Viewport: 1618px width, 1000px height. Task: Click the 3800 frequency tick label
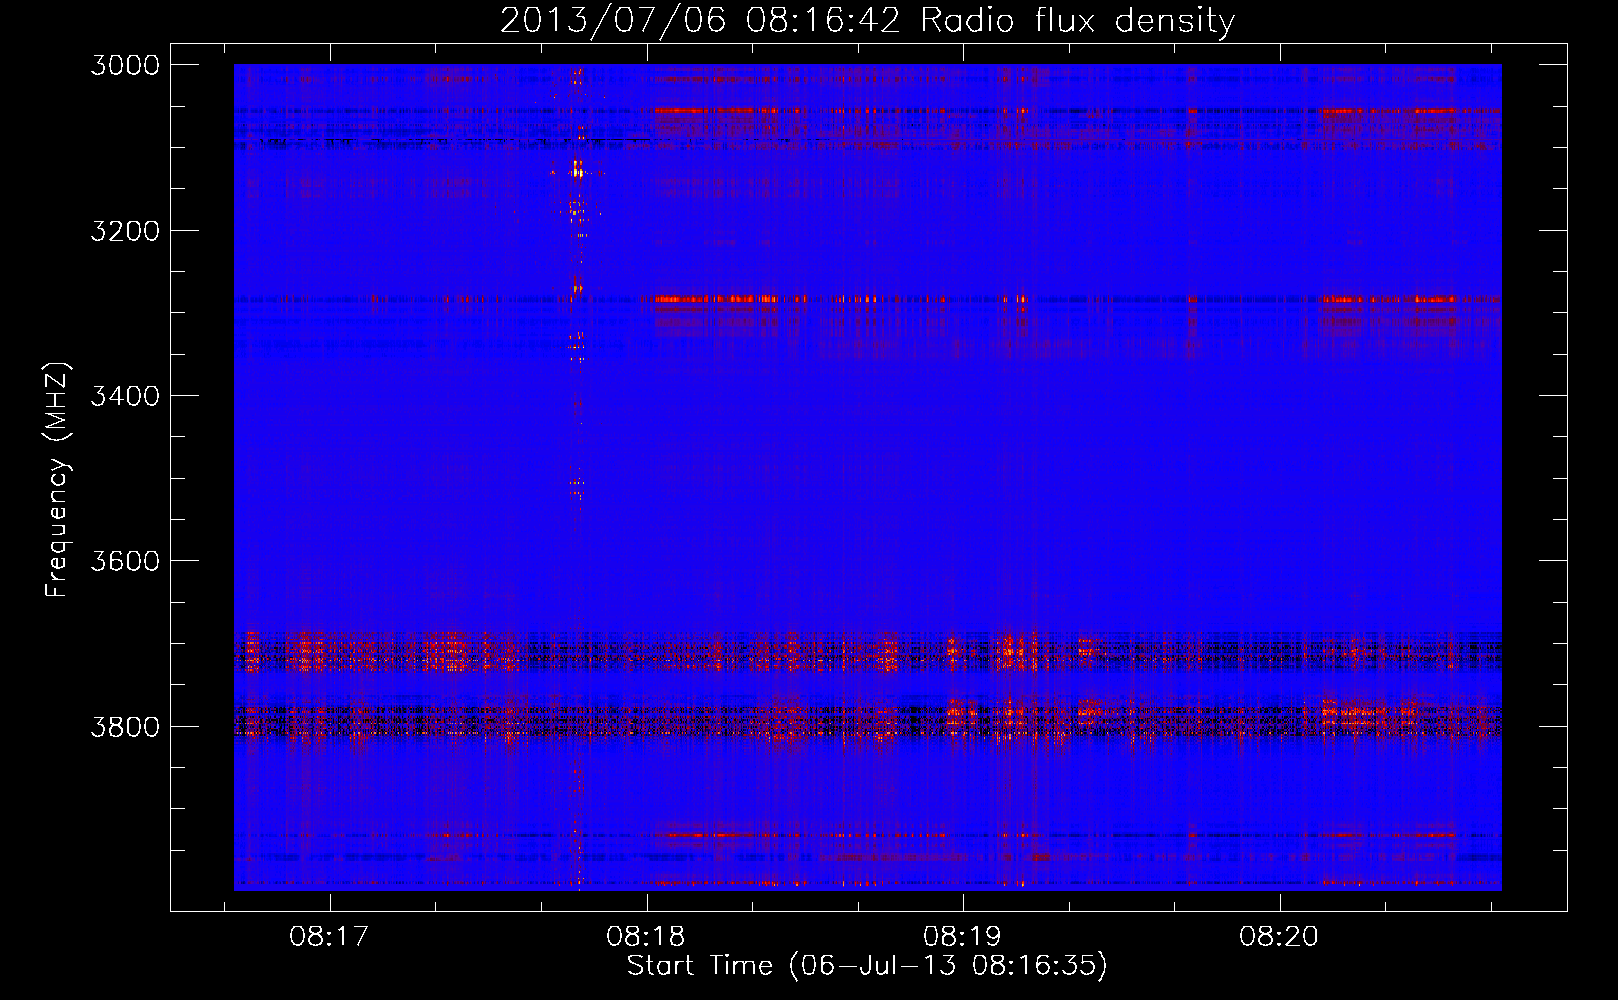pos(125,727)
